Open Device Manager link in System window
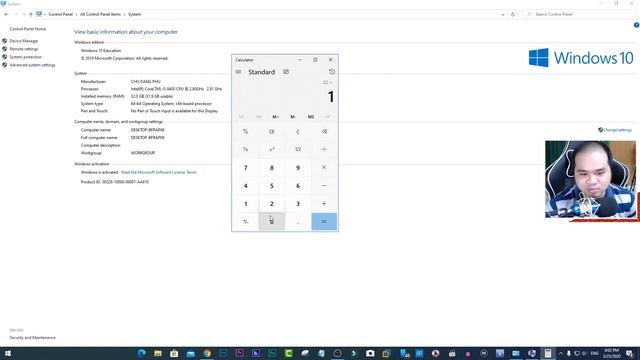The height and width of the screenshot is (360, 640). [24, 41]
